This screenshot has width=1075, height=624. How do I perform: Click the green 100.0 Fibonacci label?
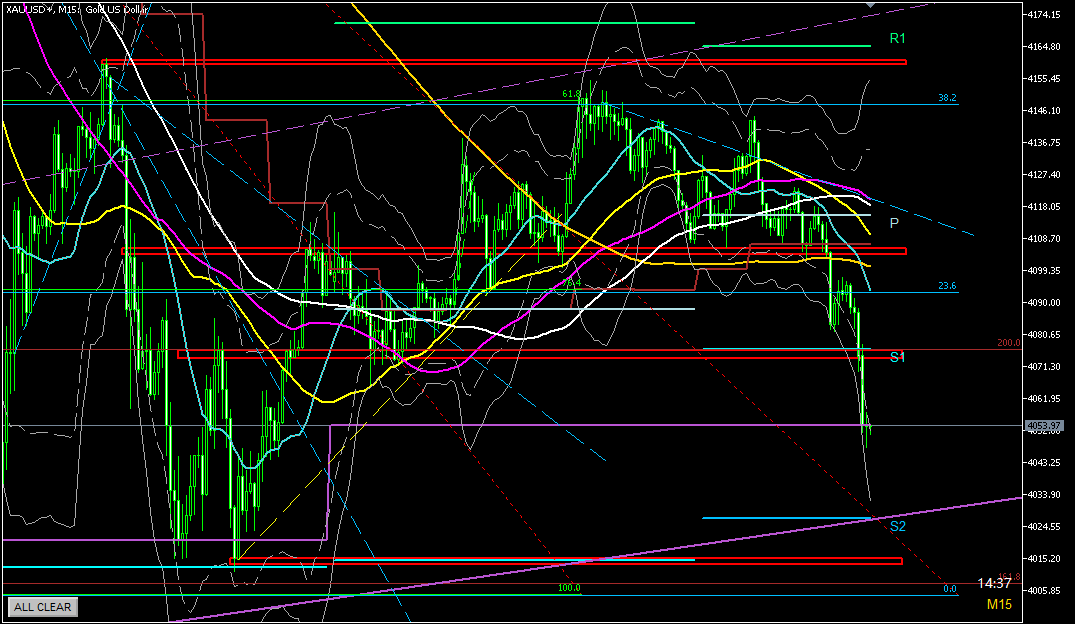[x=569, y=588]
